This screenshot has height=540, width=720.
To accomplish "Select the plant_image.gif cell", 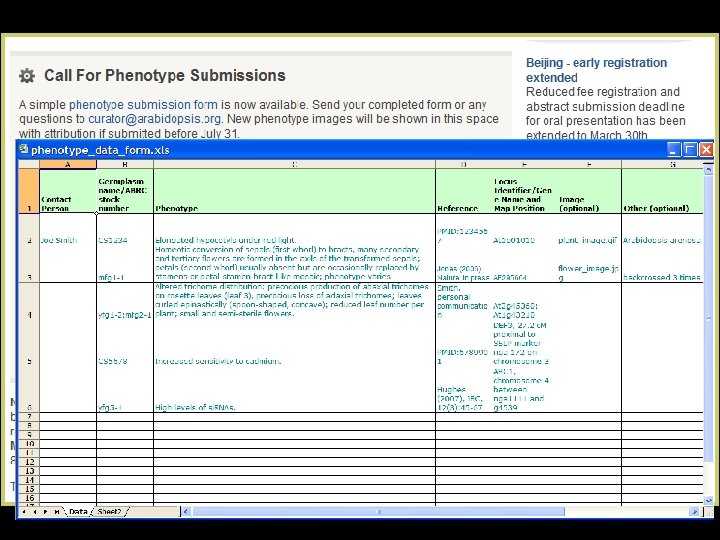I will coord(589,229).
